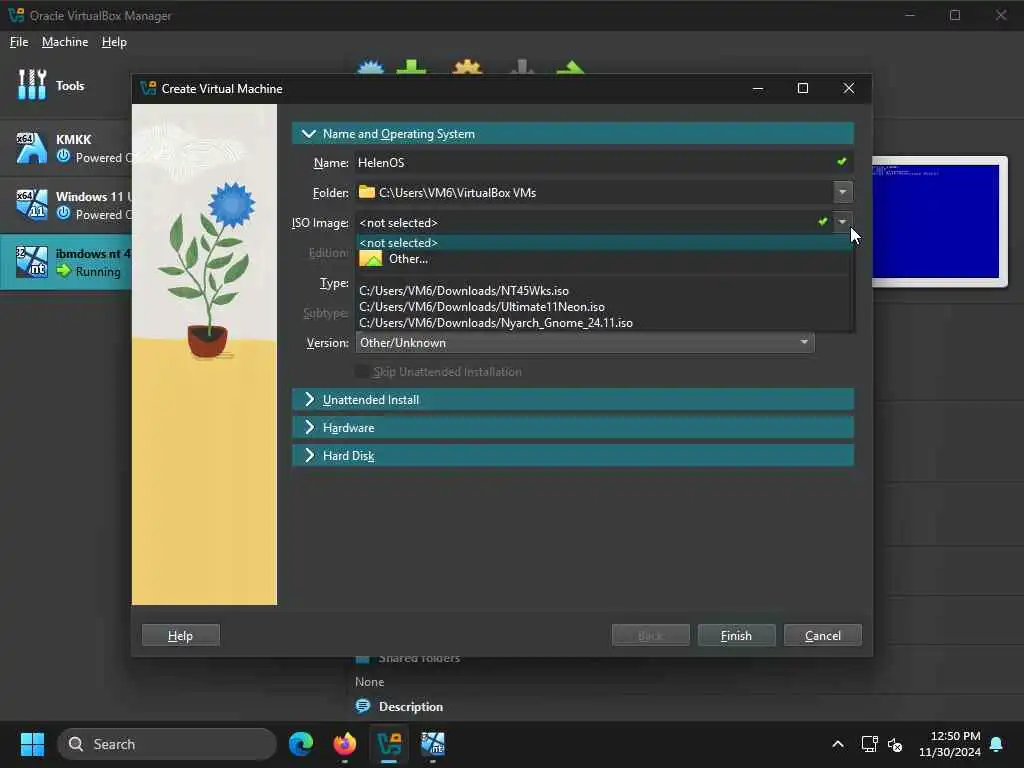Click the Help button in dialog

181,635
